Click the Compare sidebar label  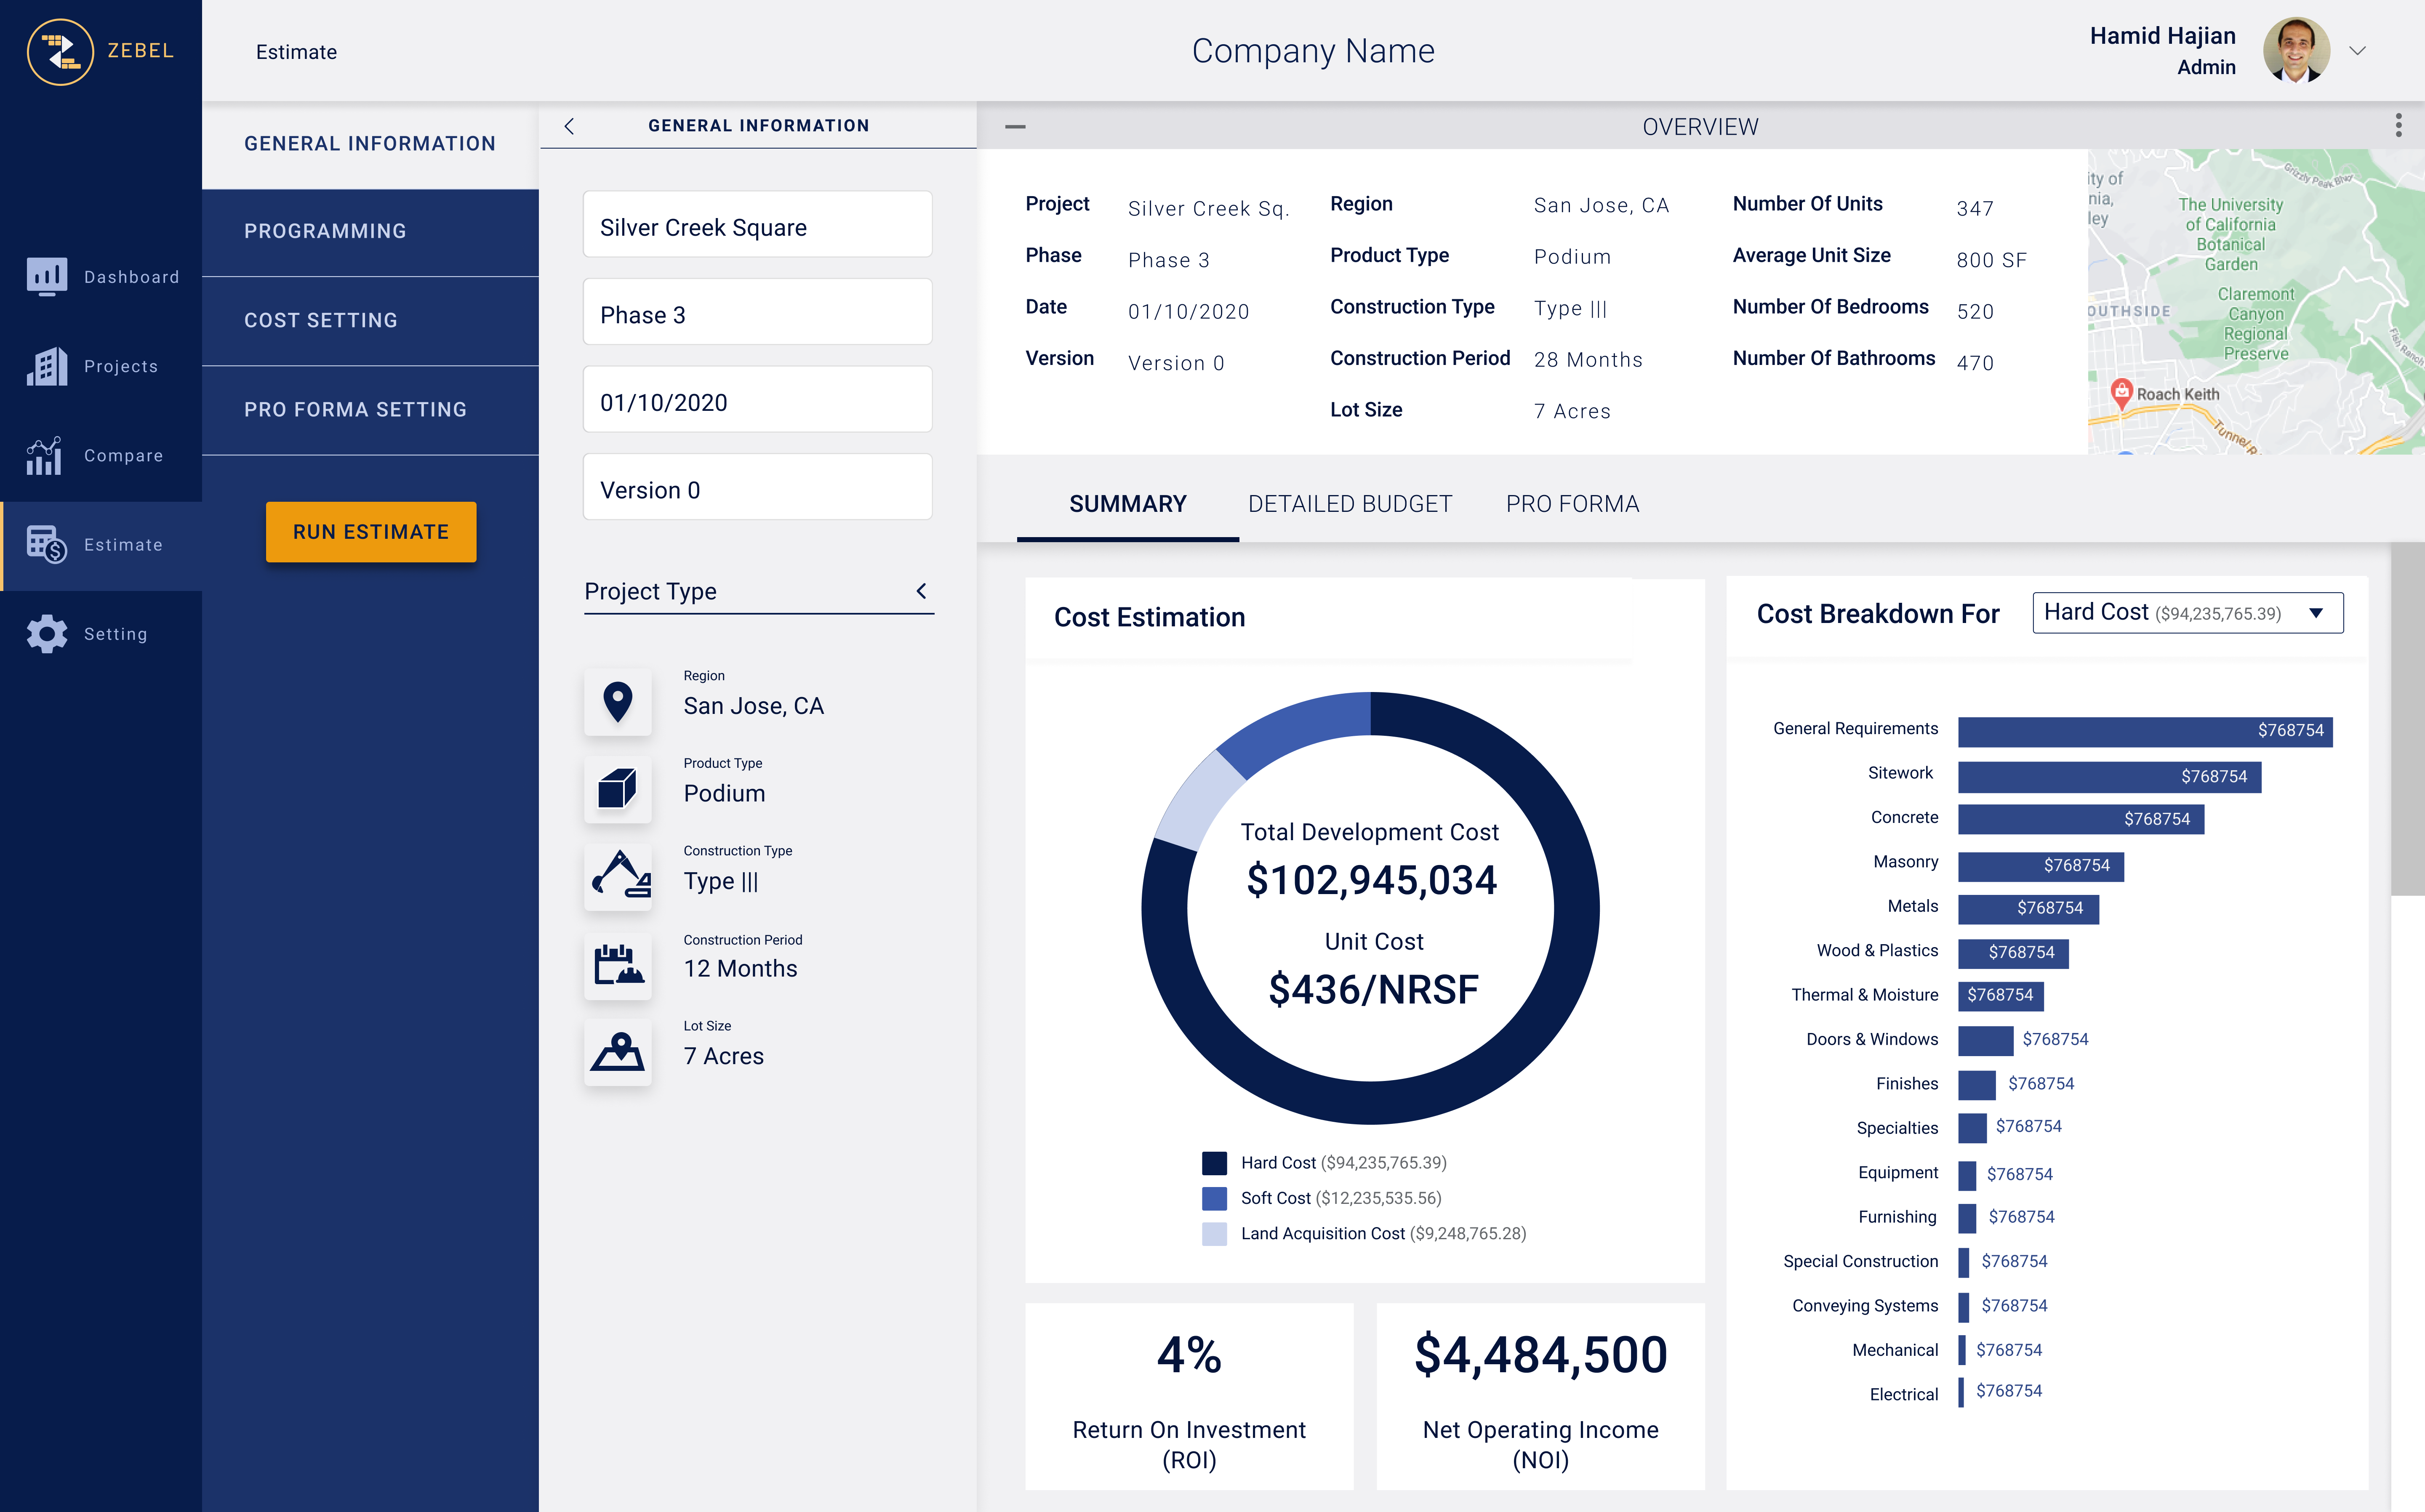pyautogui.click(x=123, y=455)
